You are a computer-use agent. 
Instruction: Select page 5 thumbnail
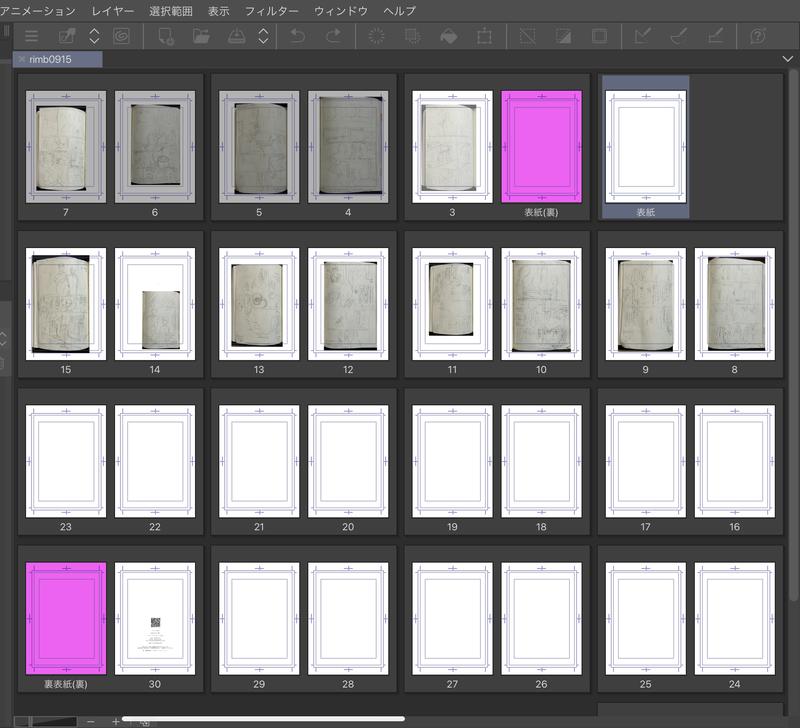click(259, 147)
